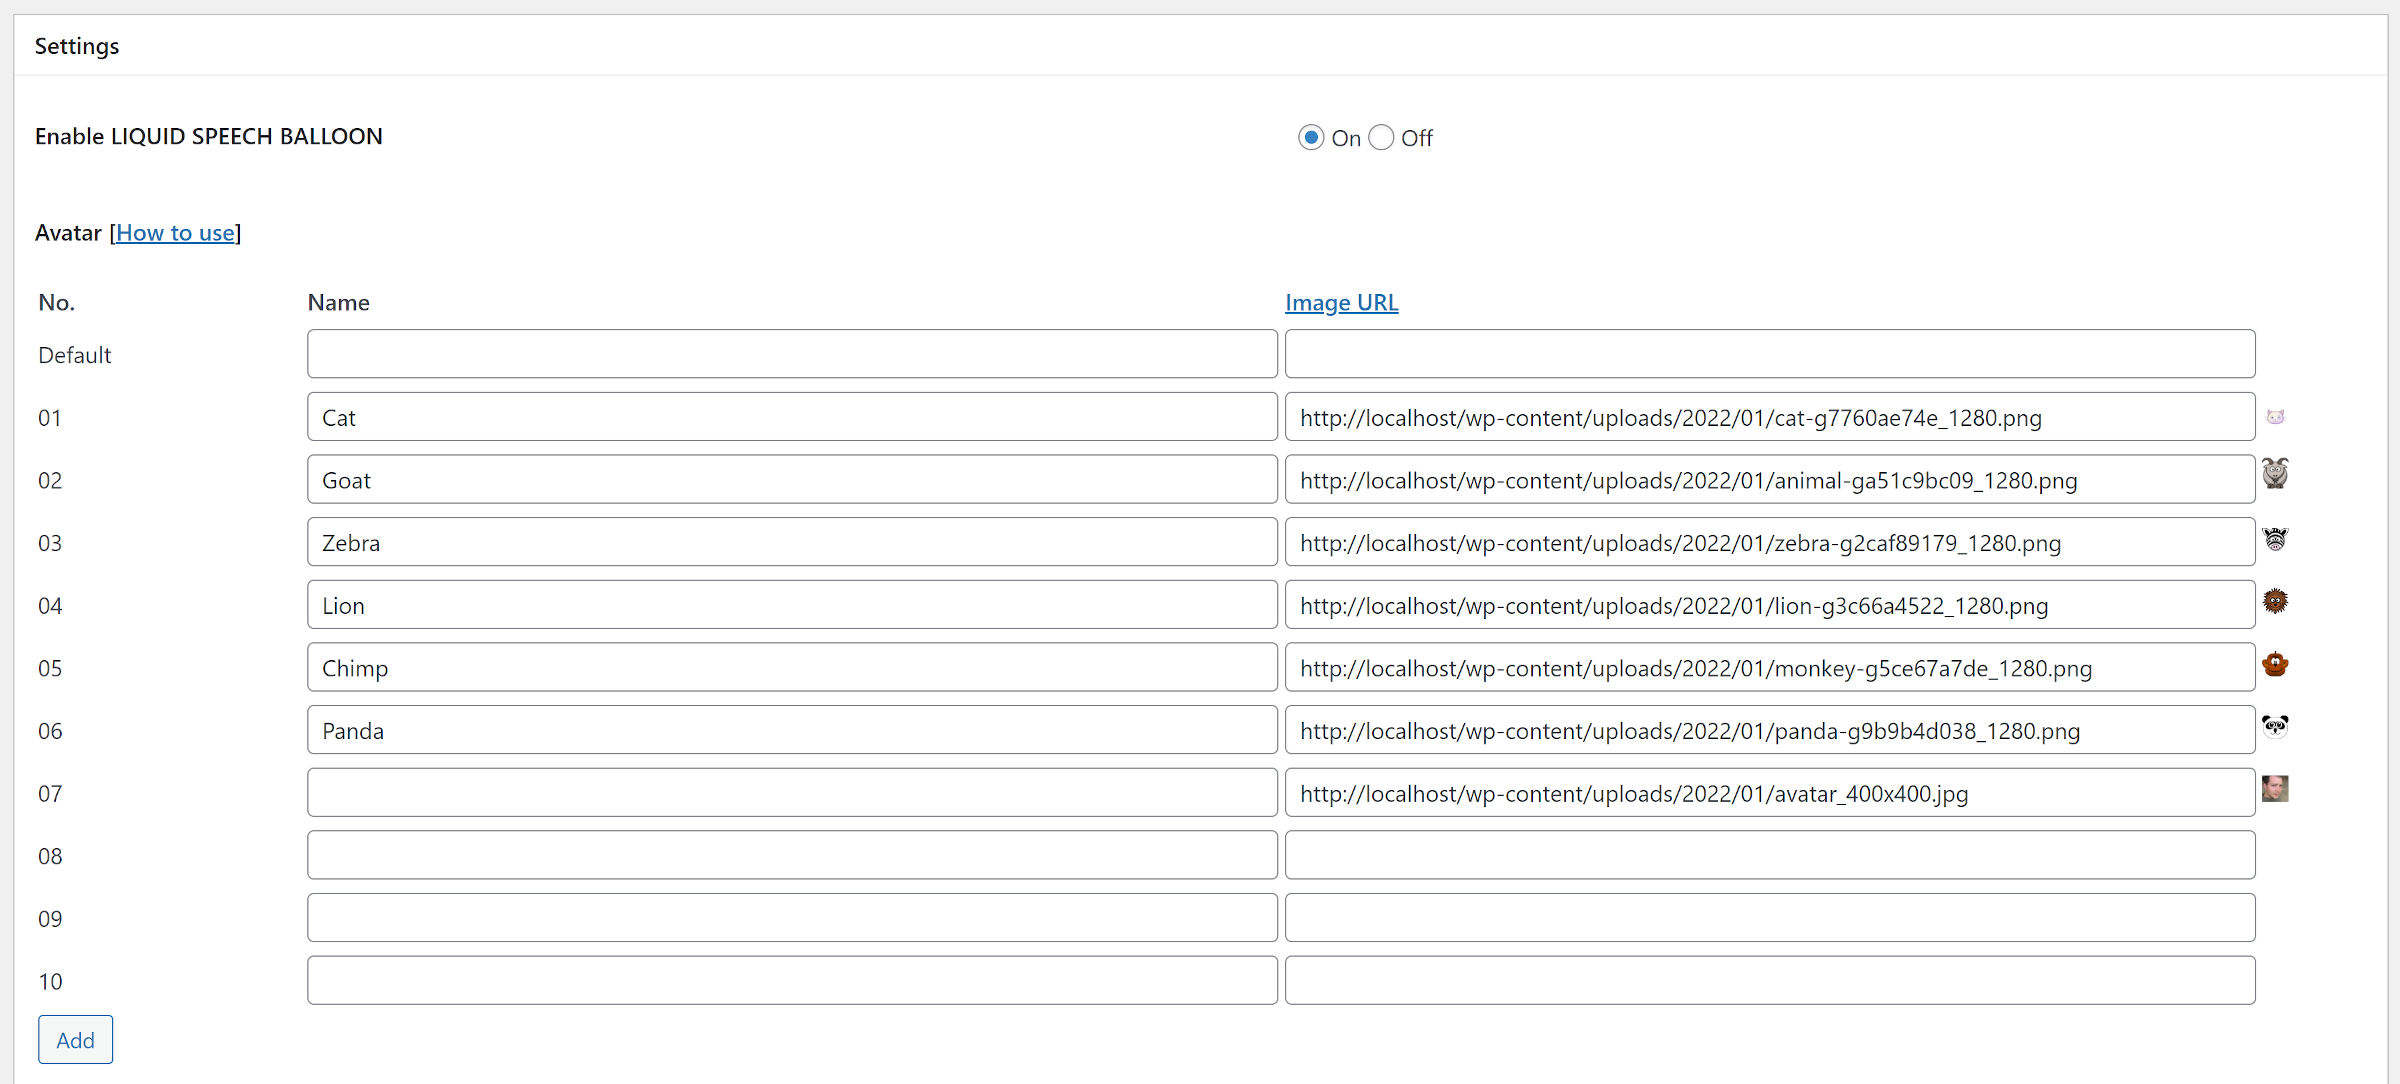The image size is (2400, 1084).
Task: Click the cat avatar preview icon
Action: (x=2276, y=416)
